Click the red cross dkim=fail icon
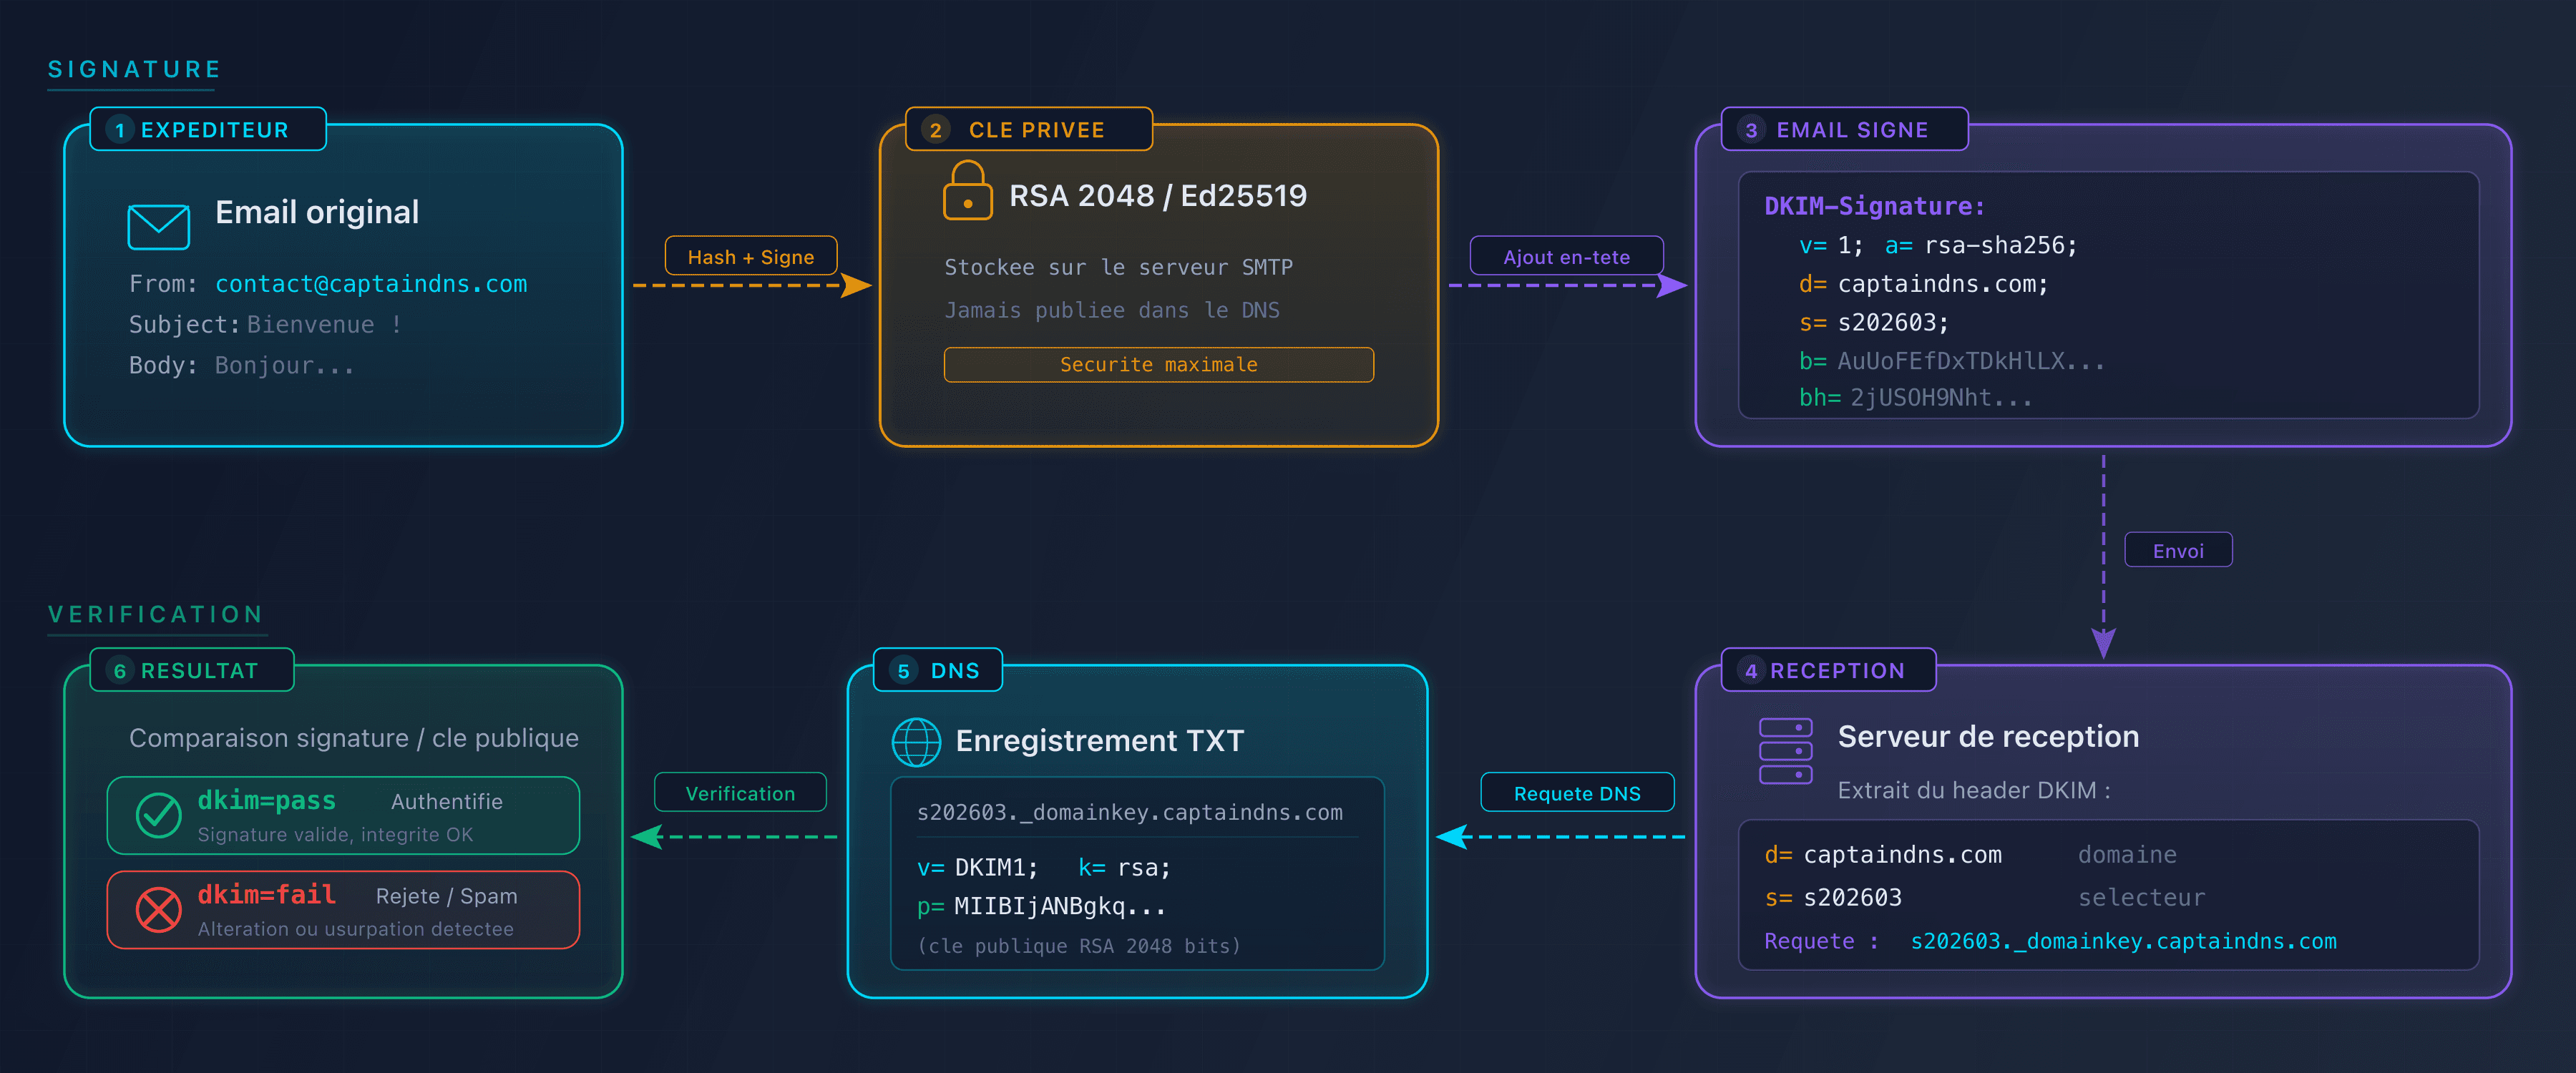The height and width of the screenshot is (1073, 2576). tap(158, 909)
